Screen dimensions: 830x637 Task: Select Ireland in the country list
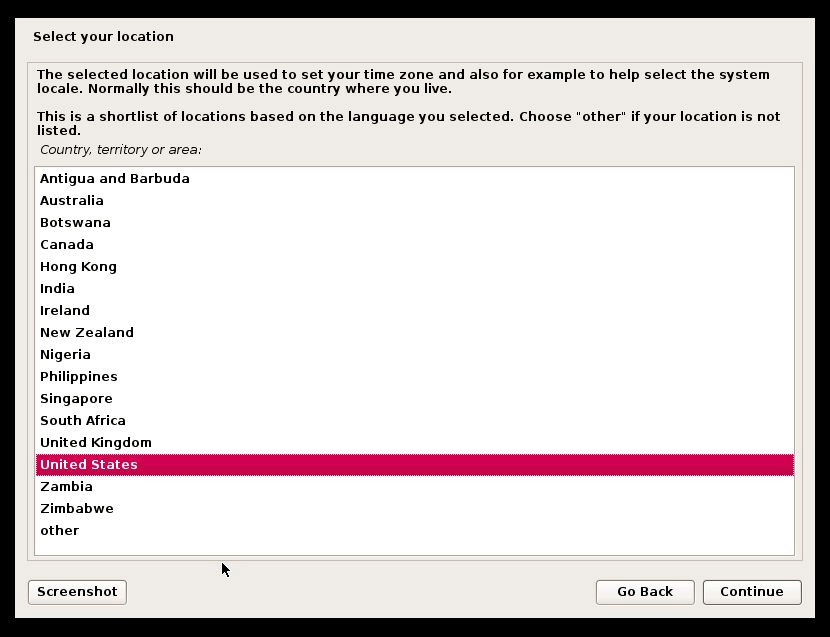(64, 310)
